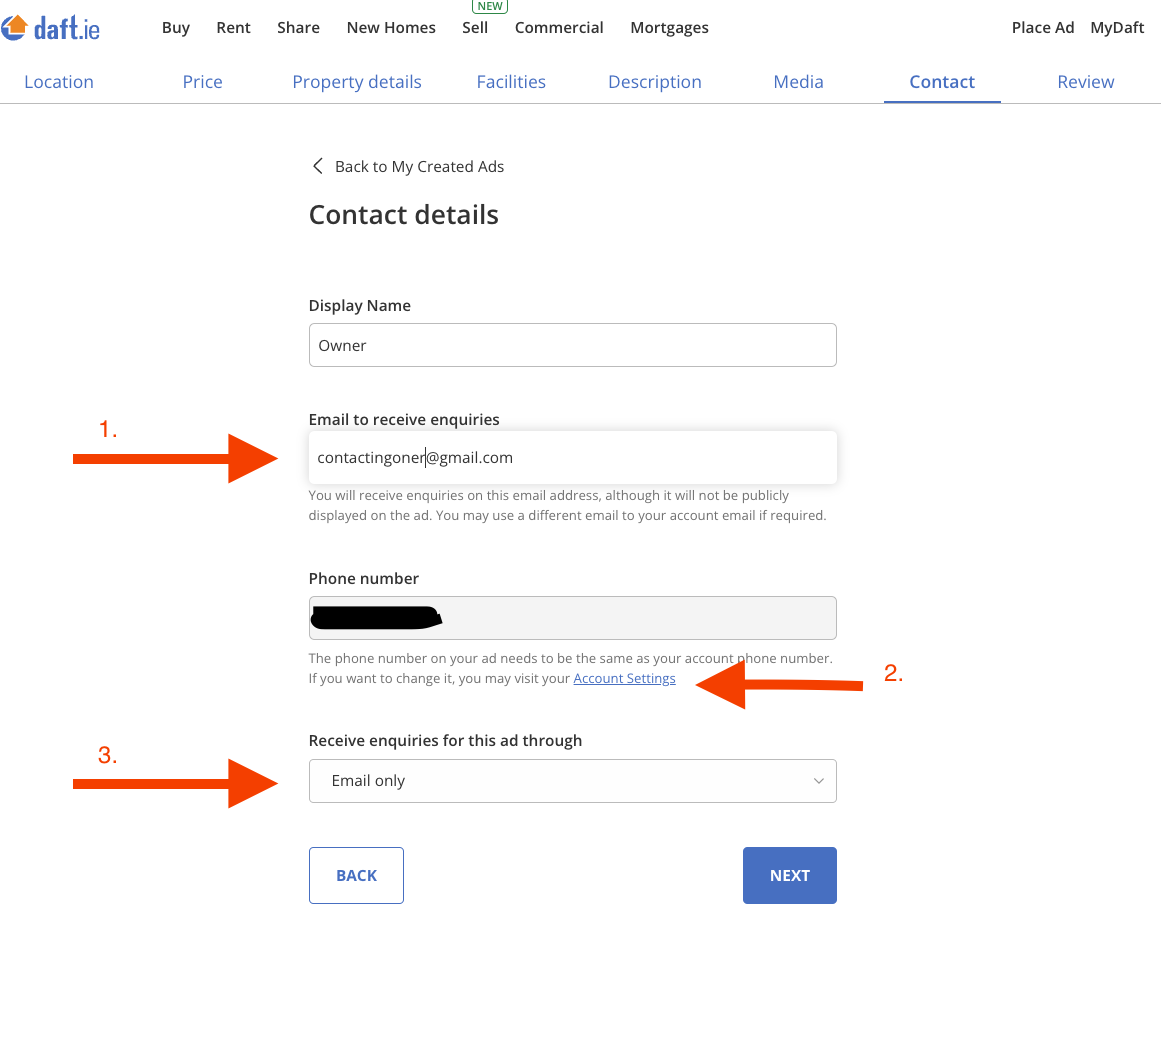Open the Media step tab
Viewport: 1161px width, 1063px height.
click(x=798, y=81)
